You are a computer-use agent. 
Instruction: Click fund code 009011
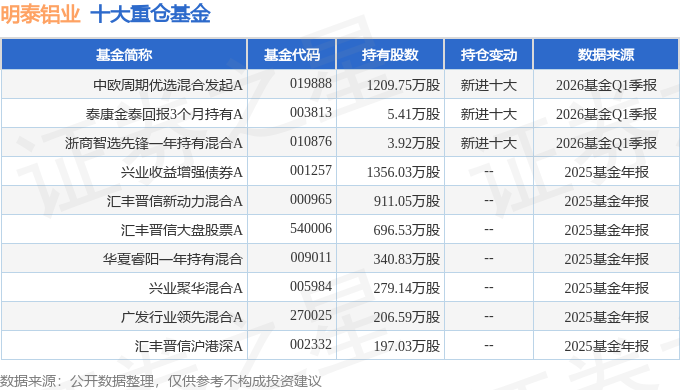(311, 258)
